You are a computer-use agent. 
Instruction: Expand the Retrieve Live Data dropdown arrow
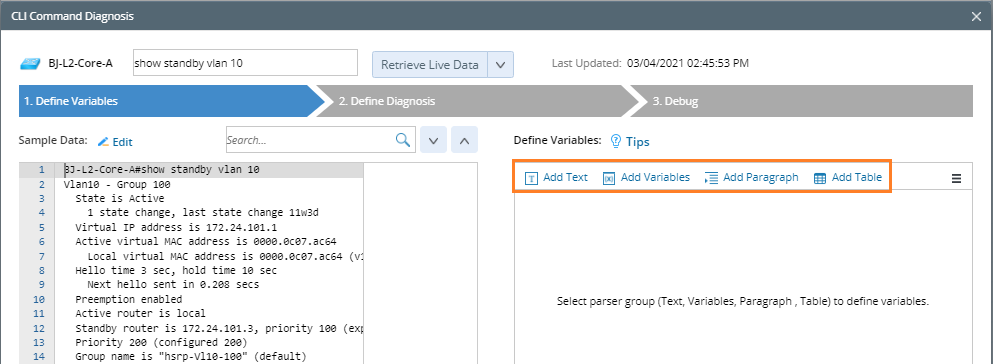[500, 65]
